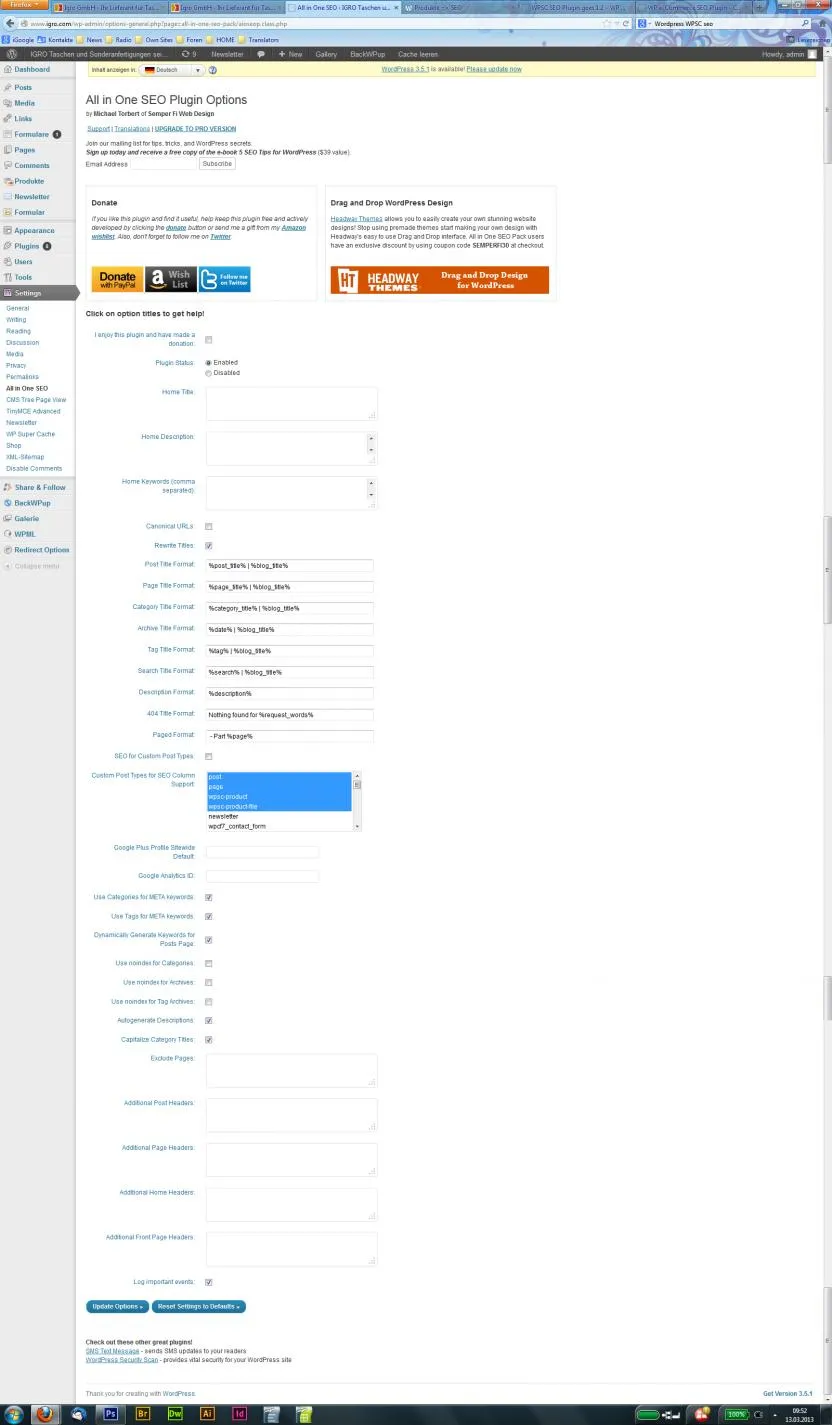Toggle Use Tags for META keywords

(x=209, y=916)
